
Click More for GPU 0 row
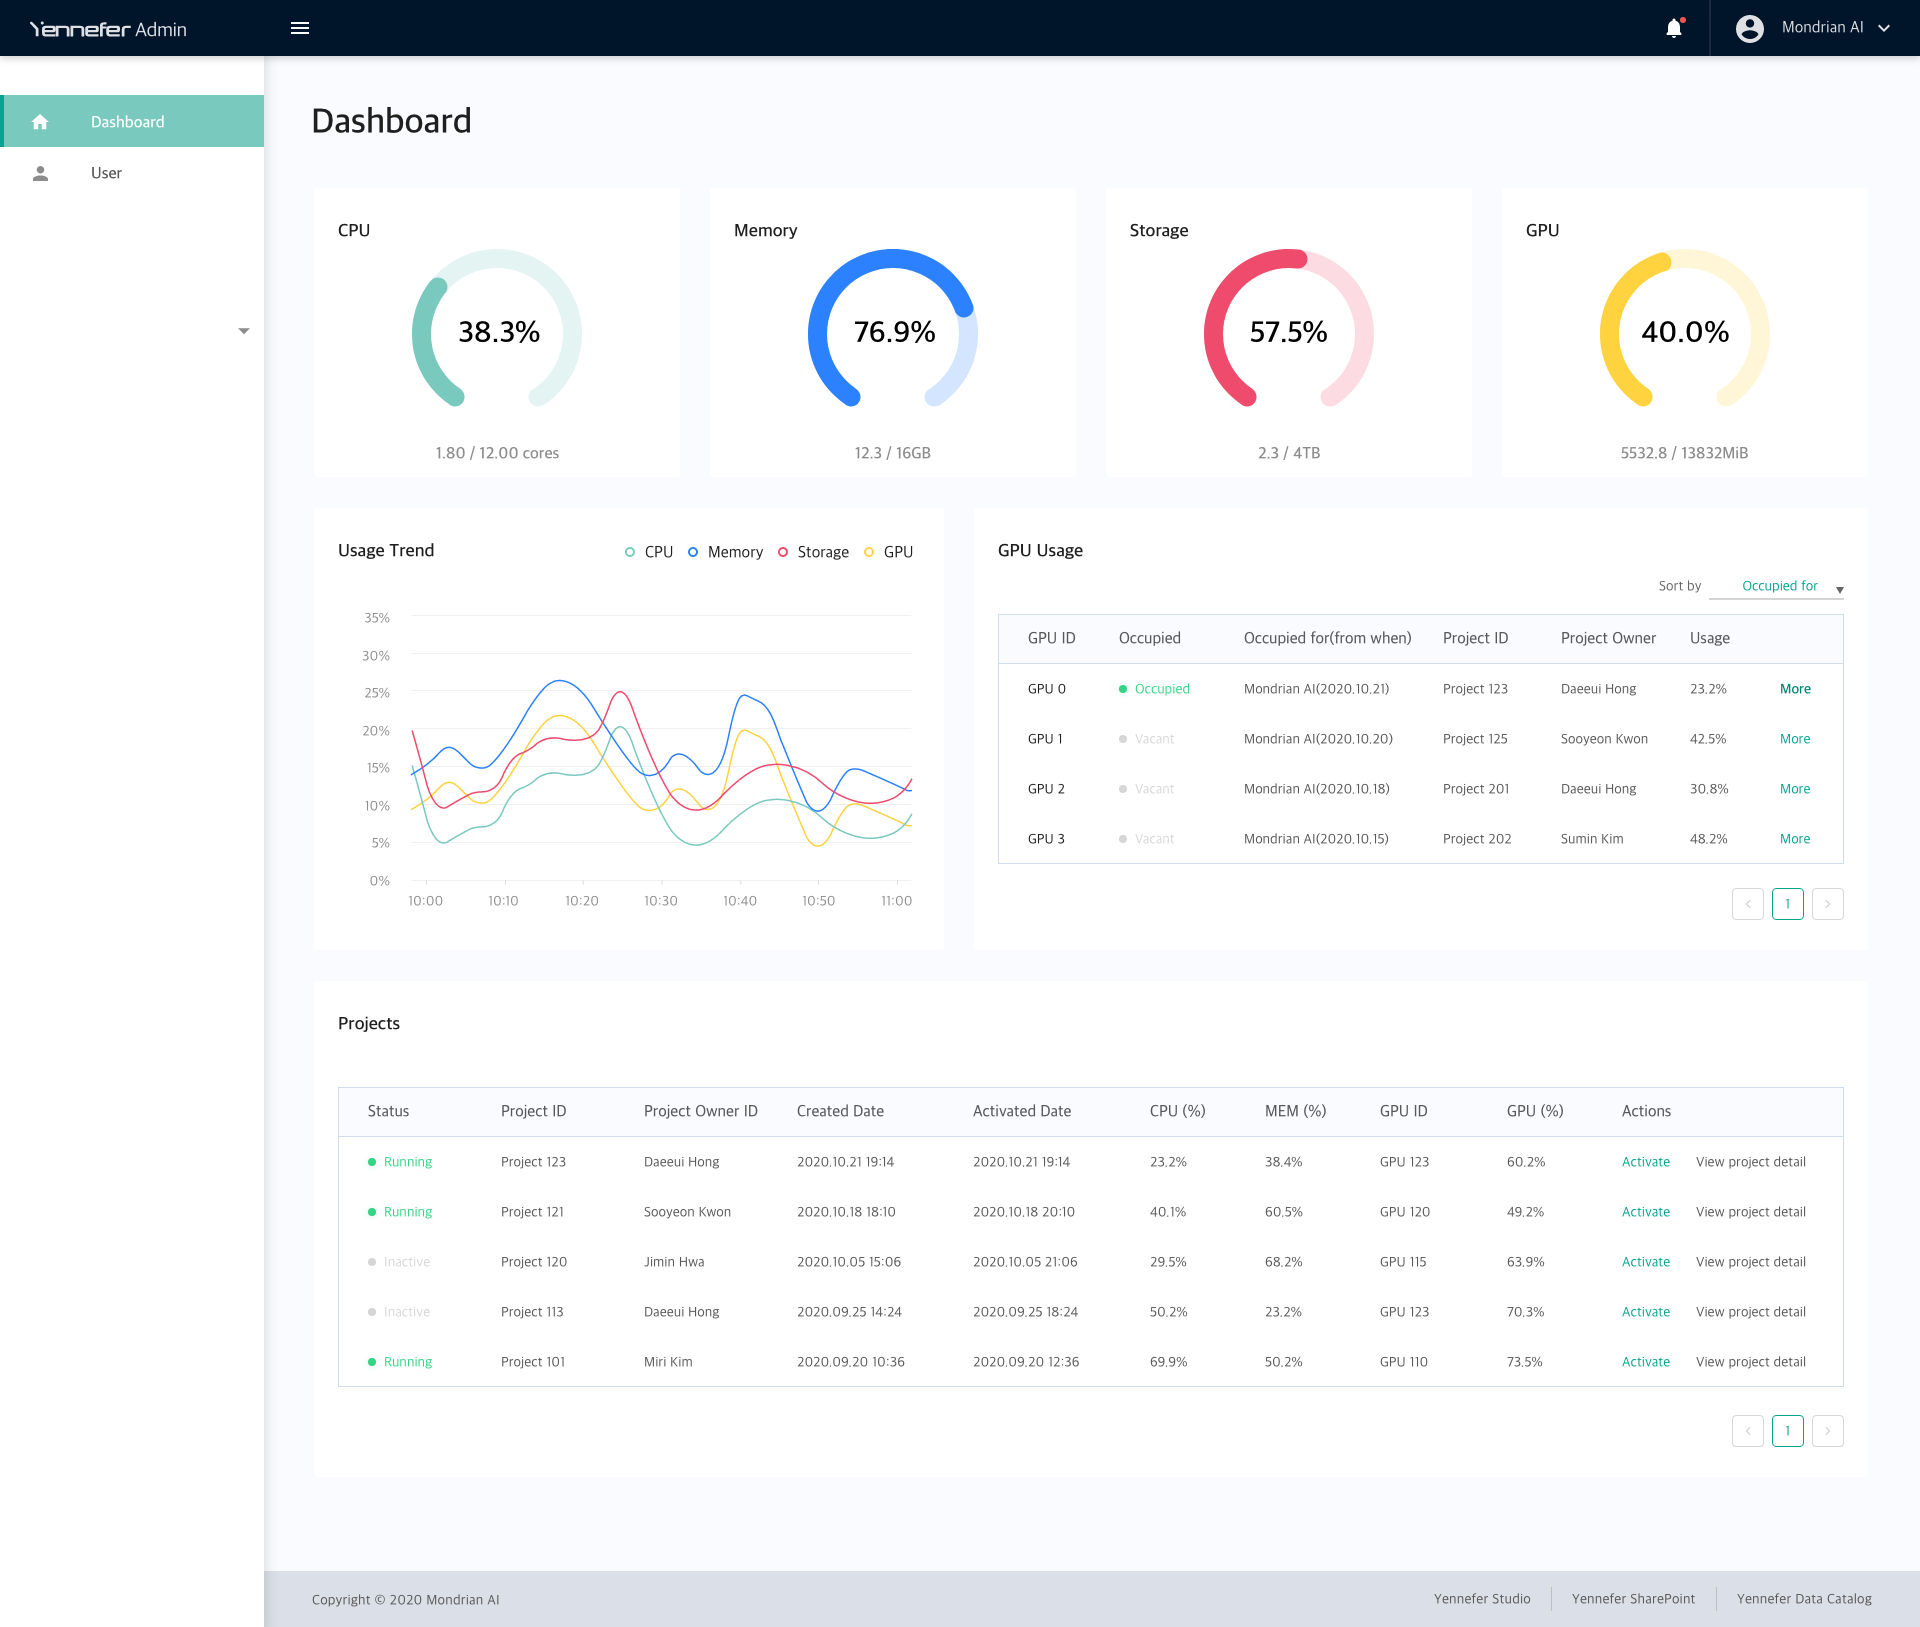coord(1795,689)
